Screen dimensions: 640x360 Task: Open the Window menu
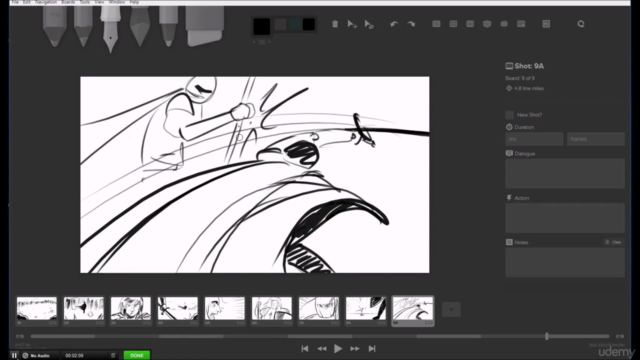coord(117,2)
